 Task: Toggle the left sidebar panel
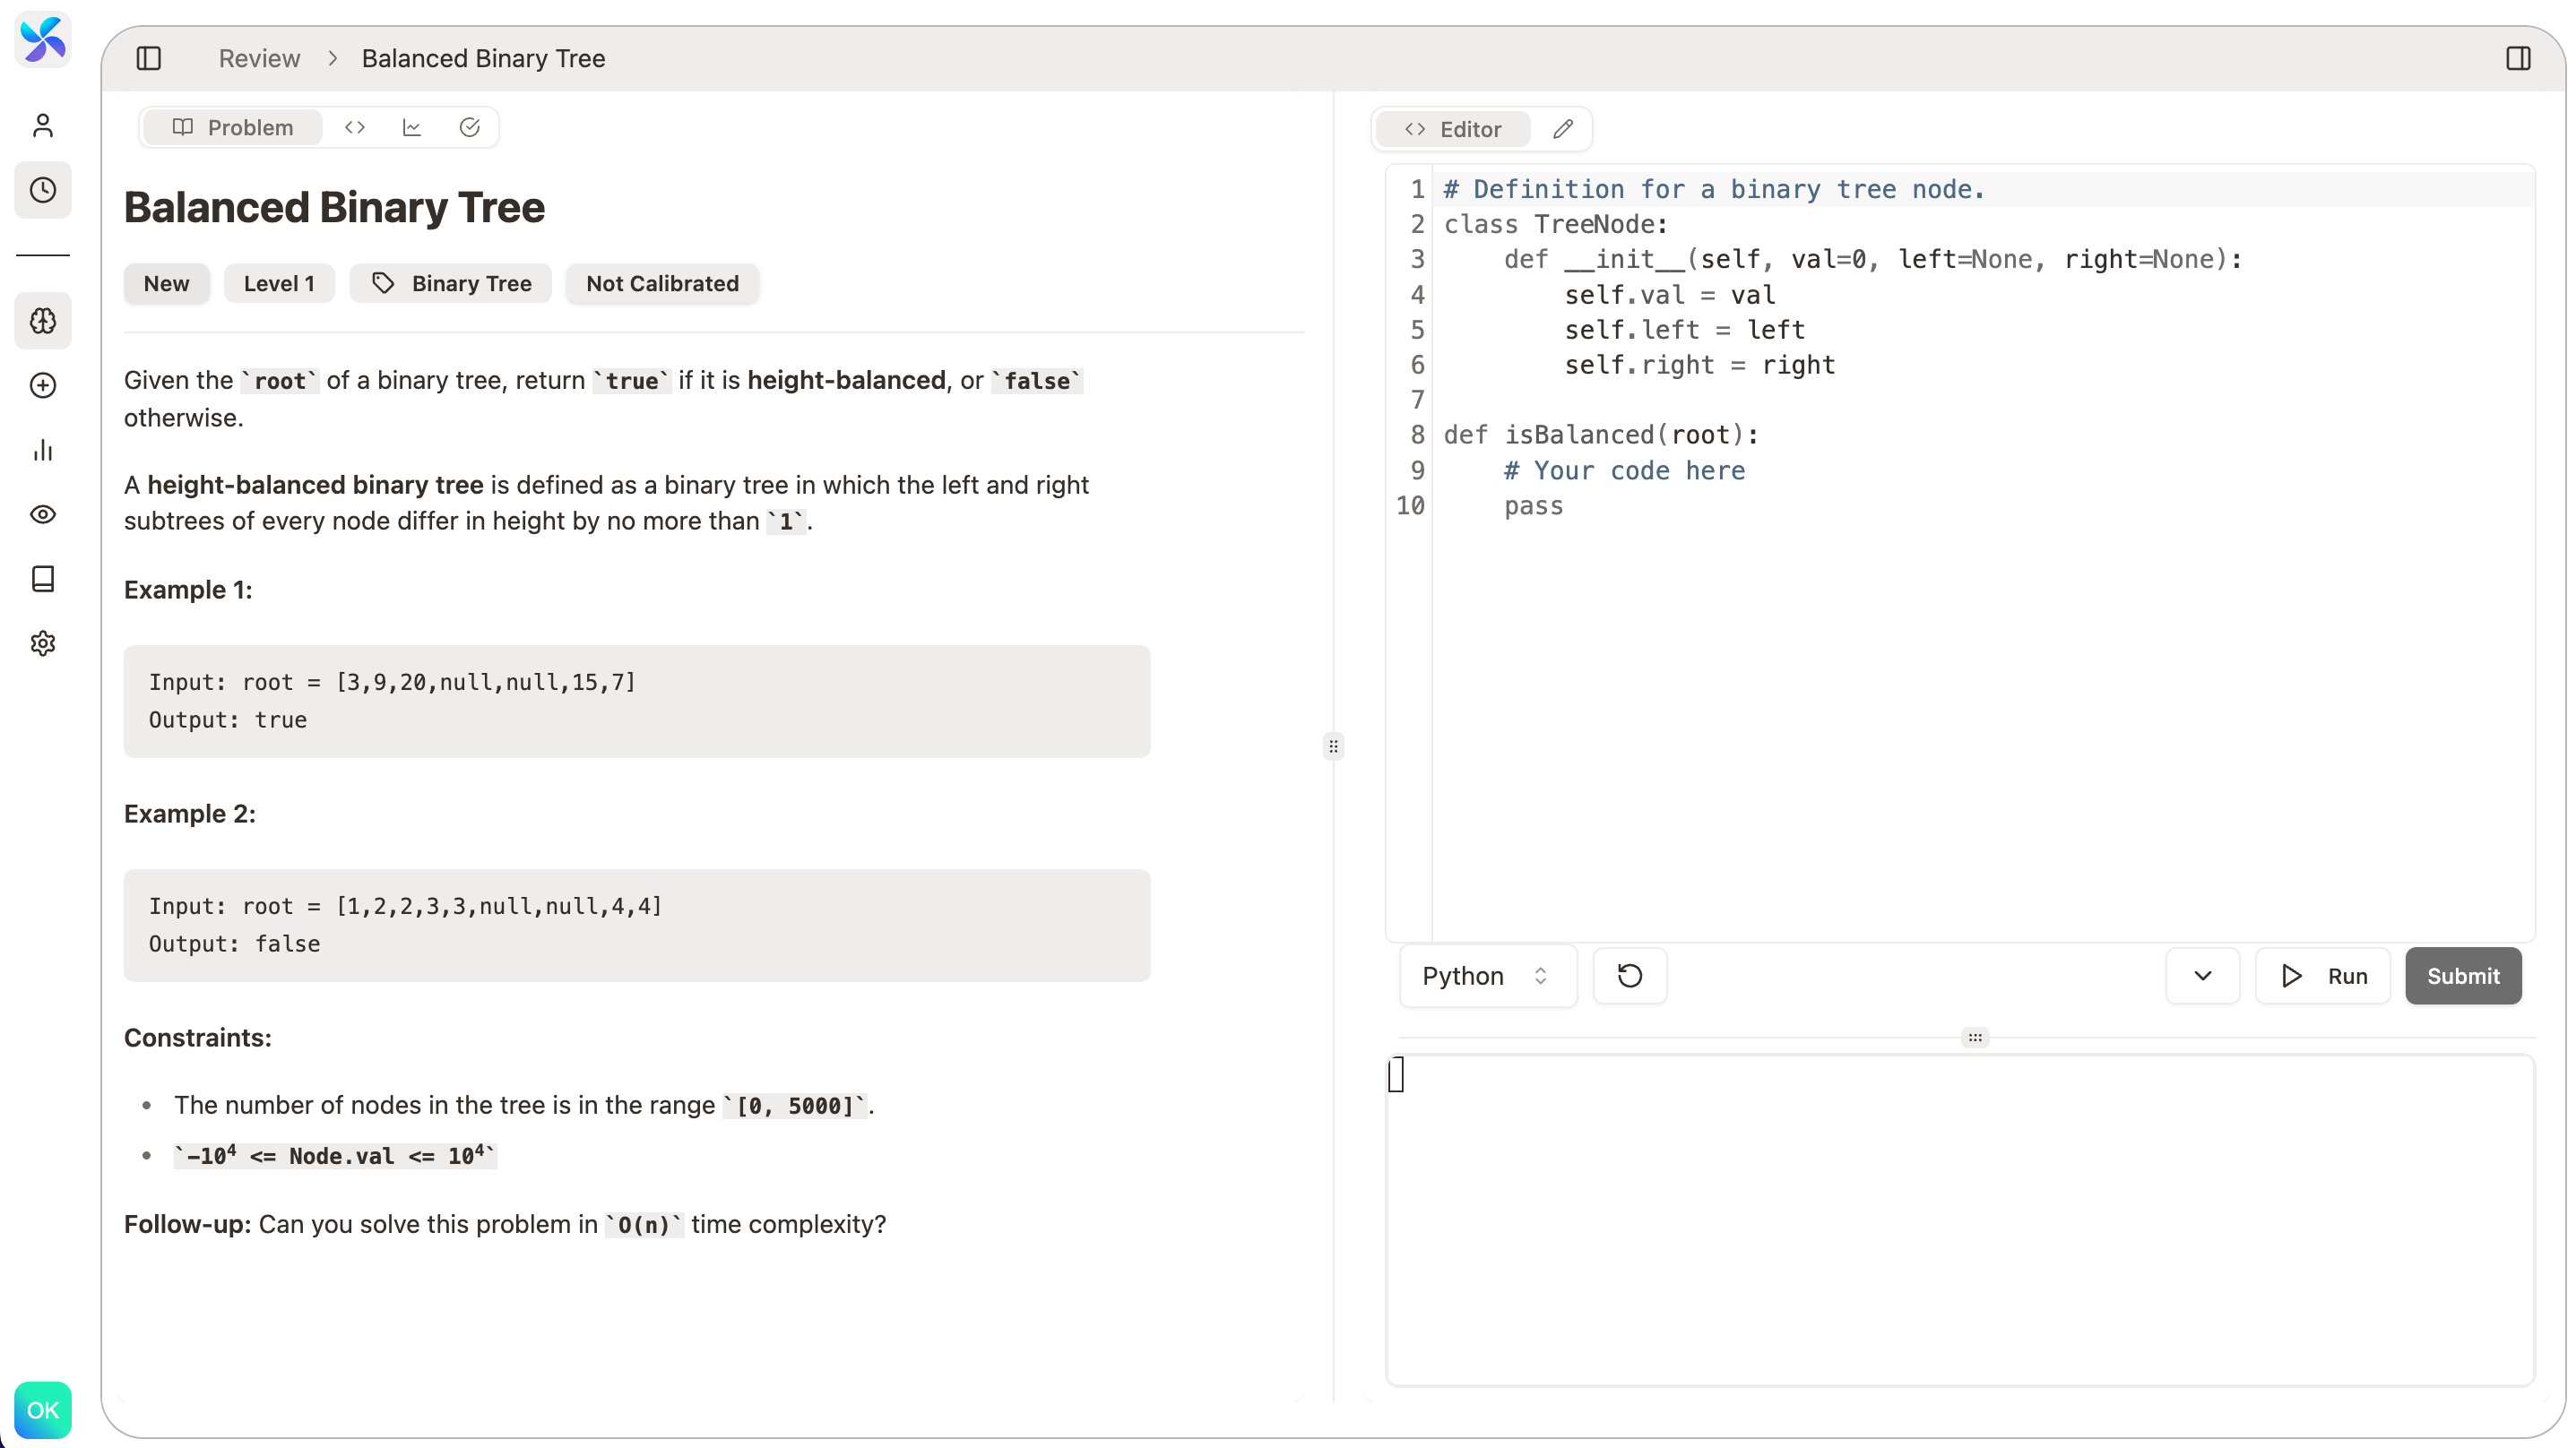tap(149, 58)
